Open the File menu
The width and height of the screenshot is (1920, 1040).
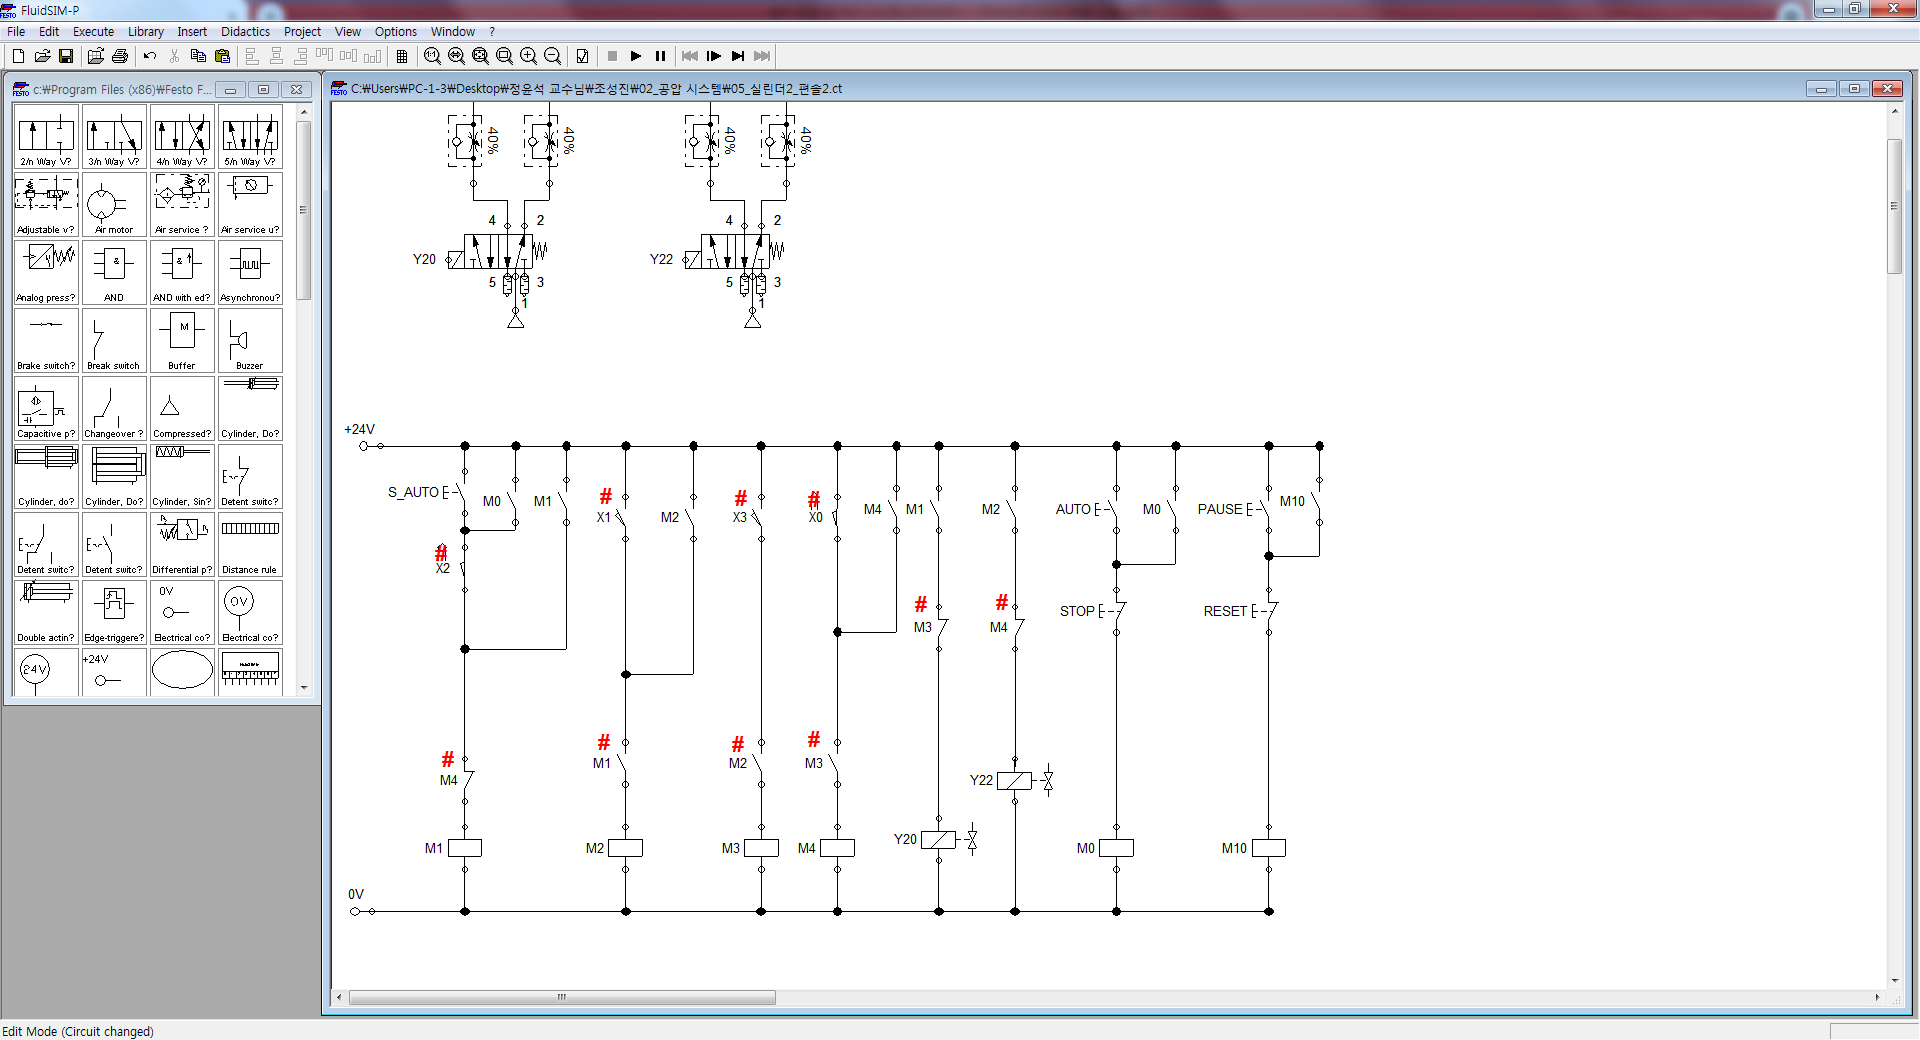[x=16, y=31]
